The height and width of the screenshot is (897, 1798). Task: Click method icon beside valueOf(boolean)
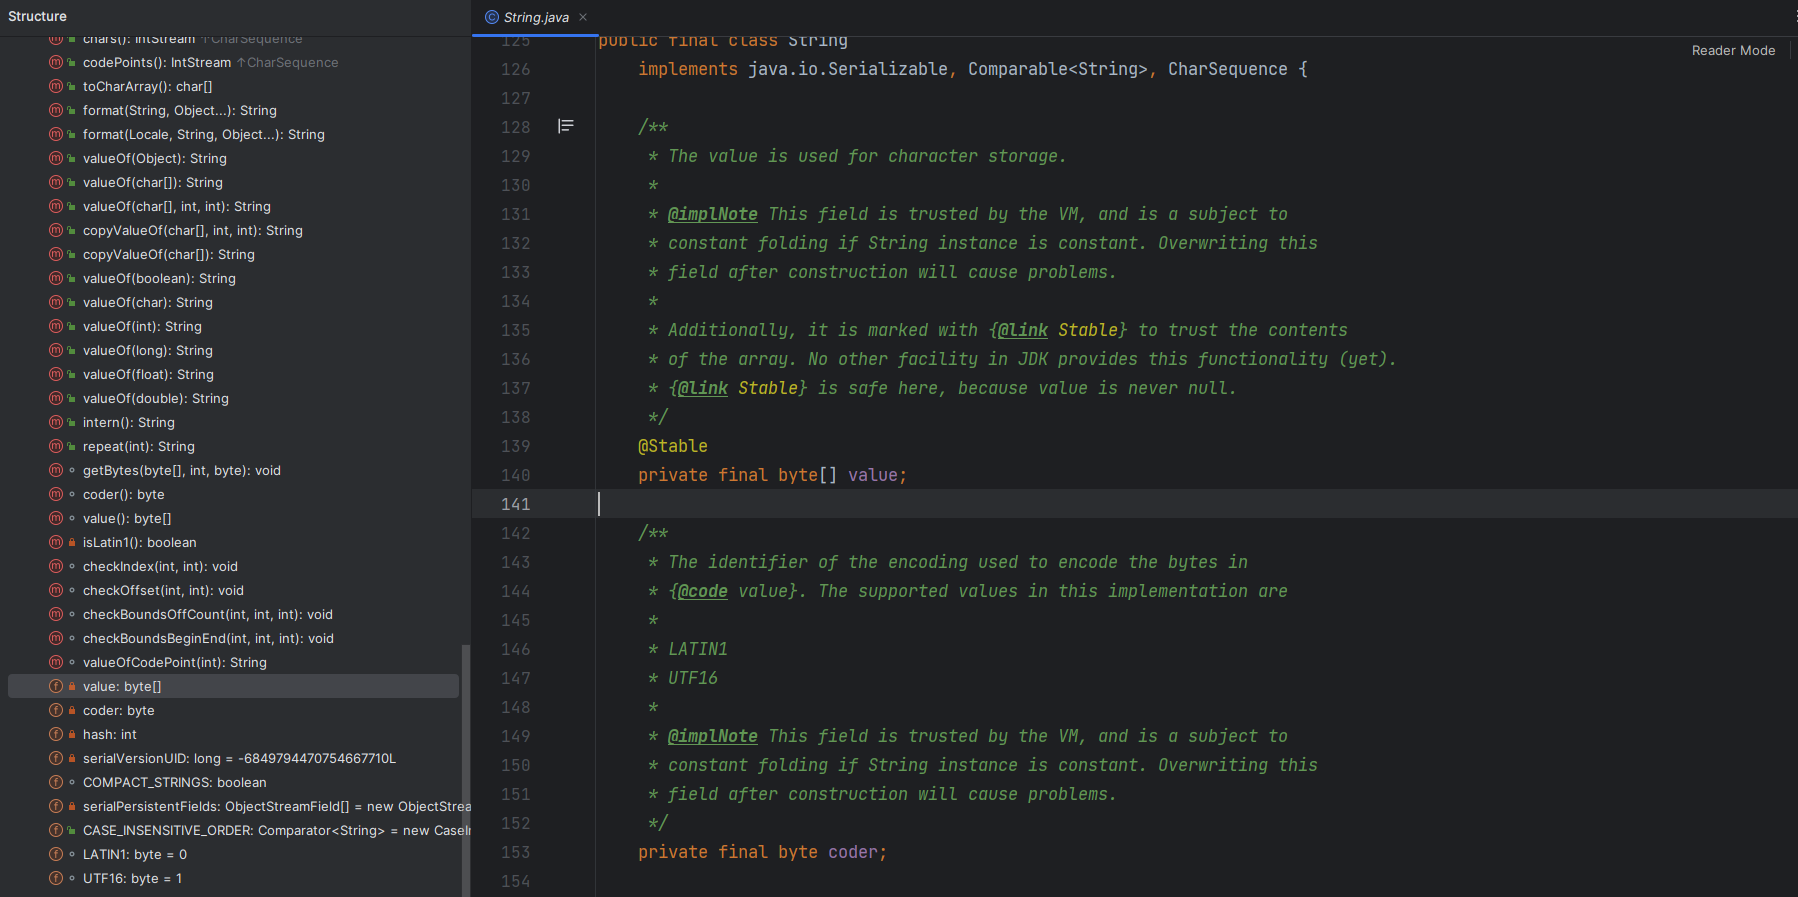pos(56,278)
